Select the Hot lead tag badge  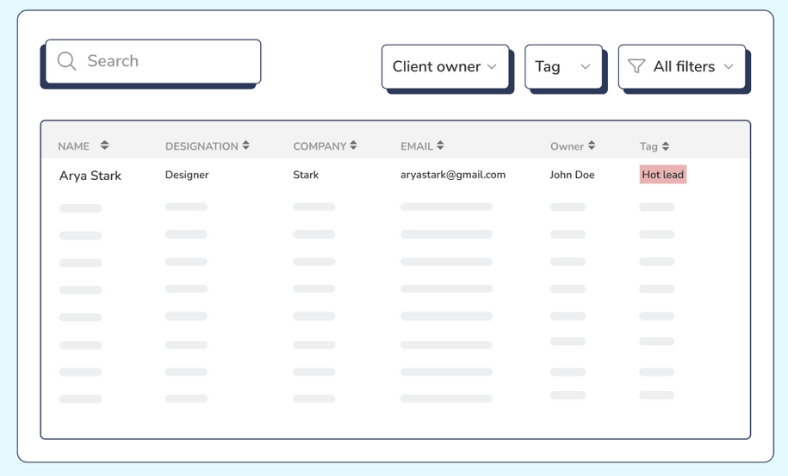pyautogui.click(x=663, y=174)
